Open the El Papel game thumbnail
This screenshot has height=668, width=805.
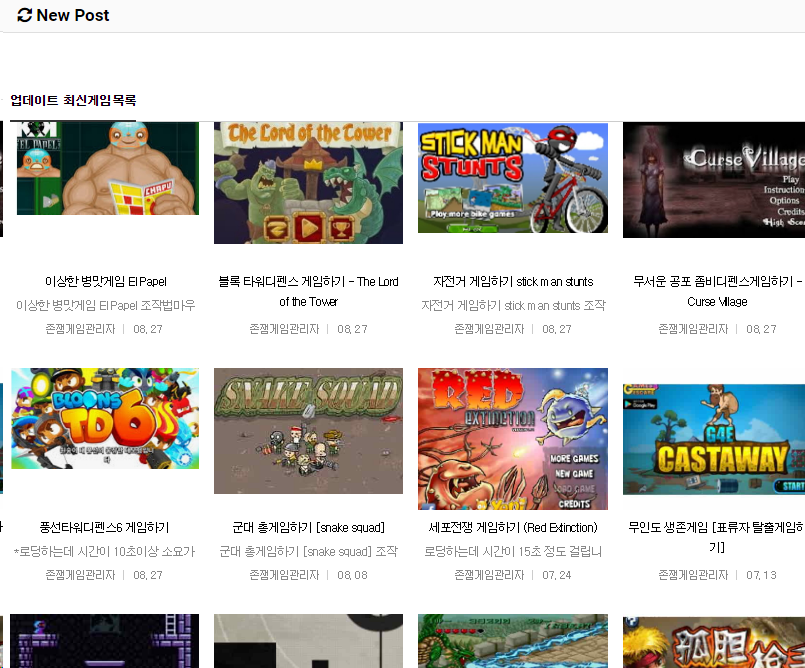pos(107,168)
